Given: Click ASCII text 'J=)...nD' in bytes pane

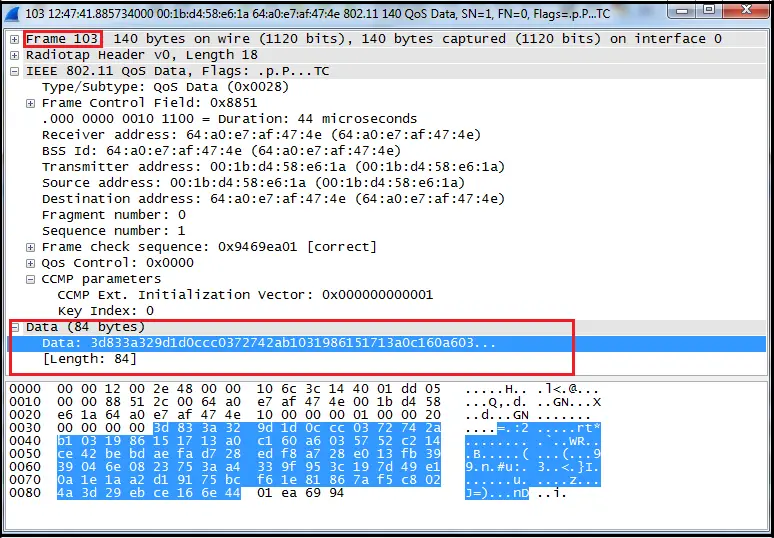Looking at the screenshot, I should (497, 493).
